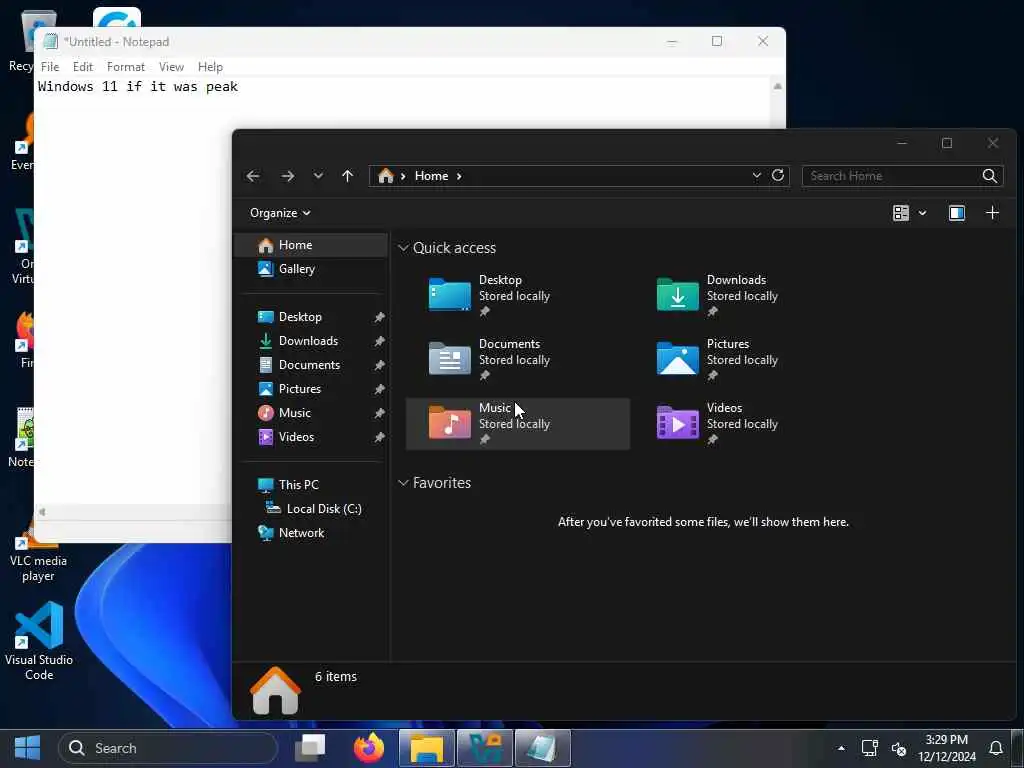
Task: Open notification center bell icon
Action: click(996, 748)
